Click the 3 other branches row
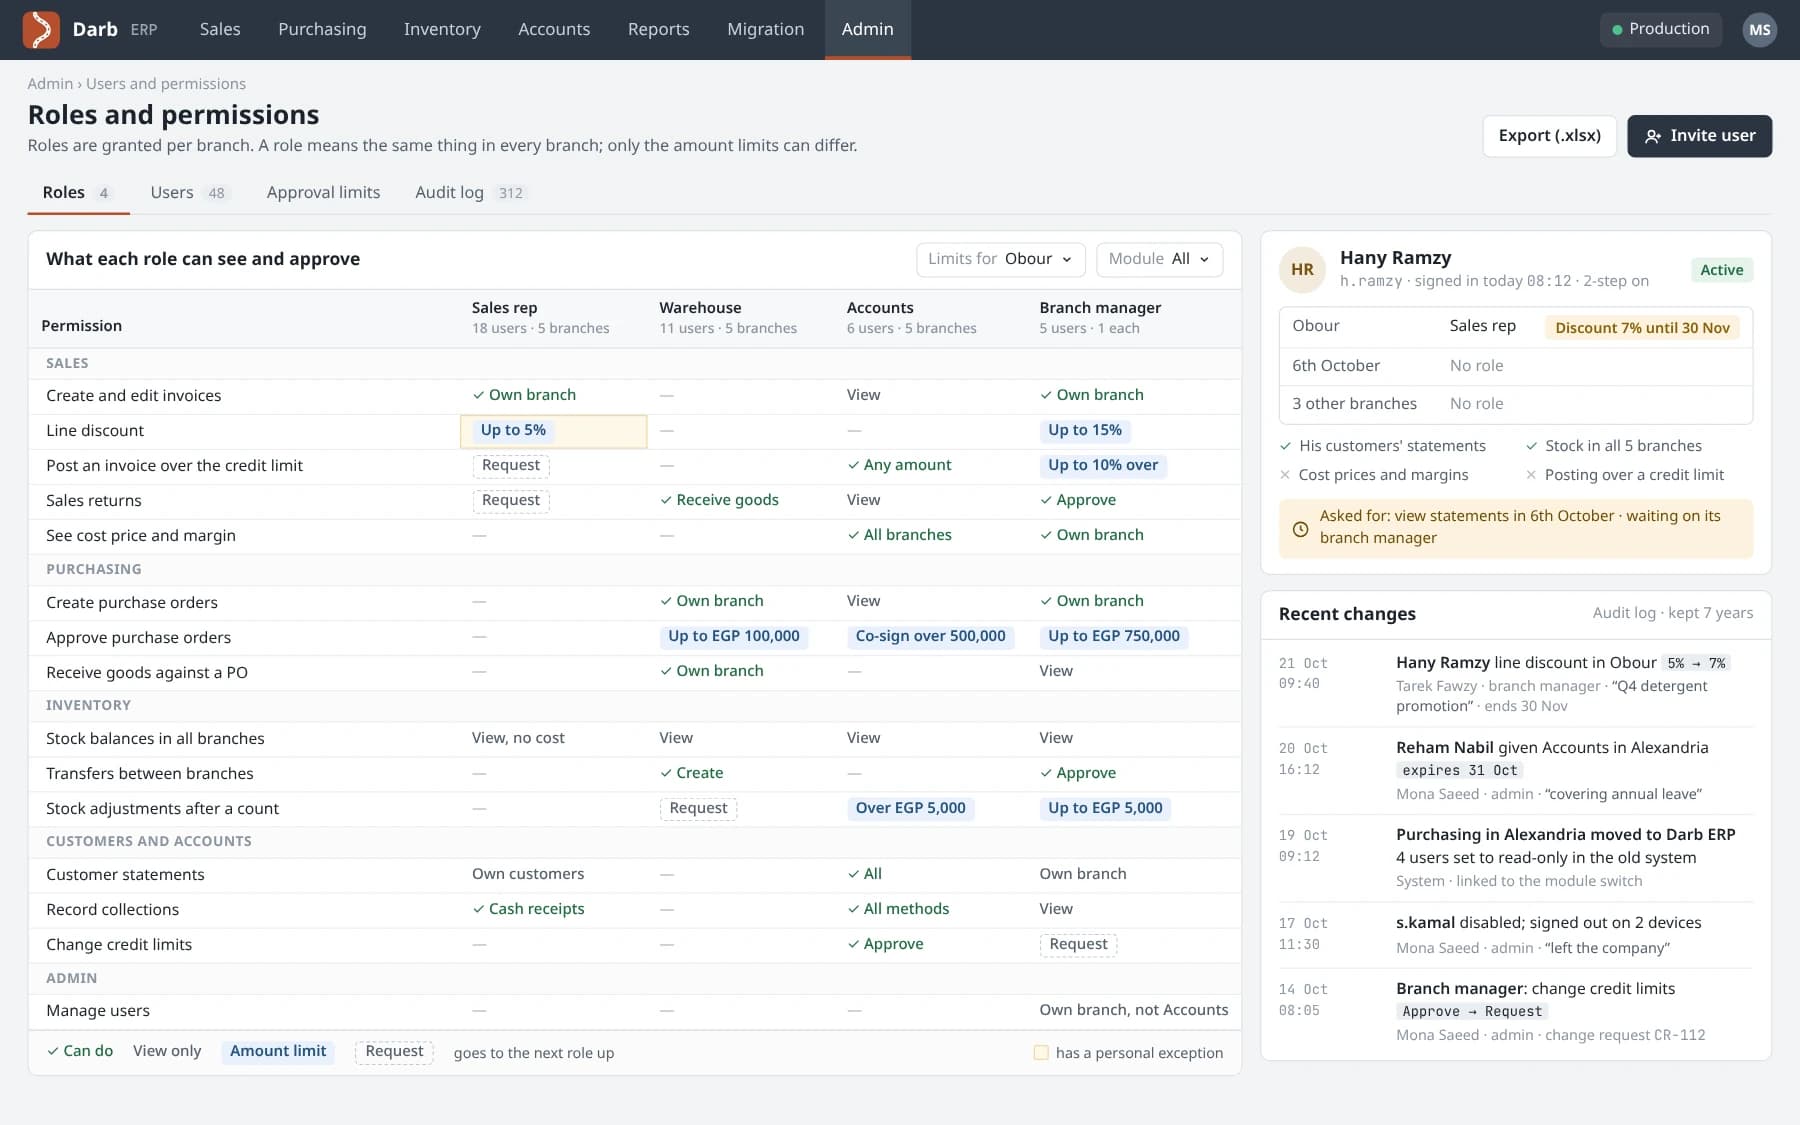Screen dimensions: 1800x1125 1515,404
